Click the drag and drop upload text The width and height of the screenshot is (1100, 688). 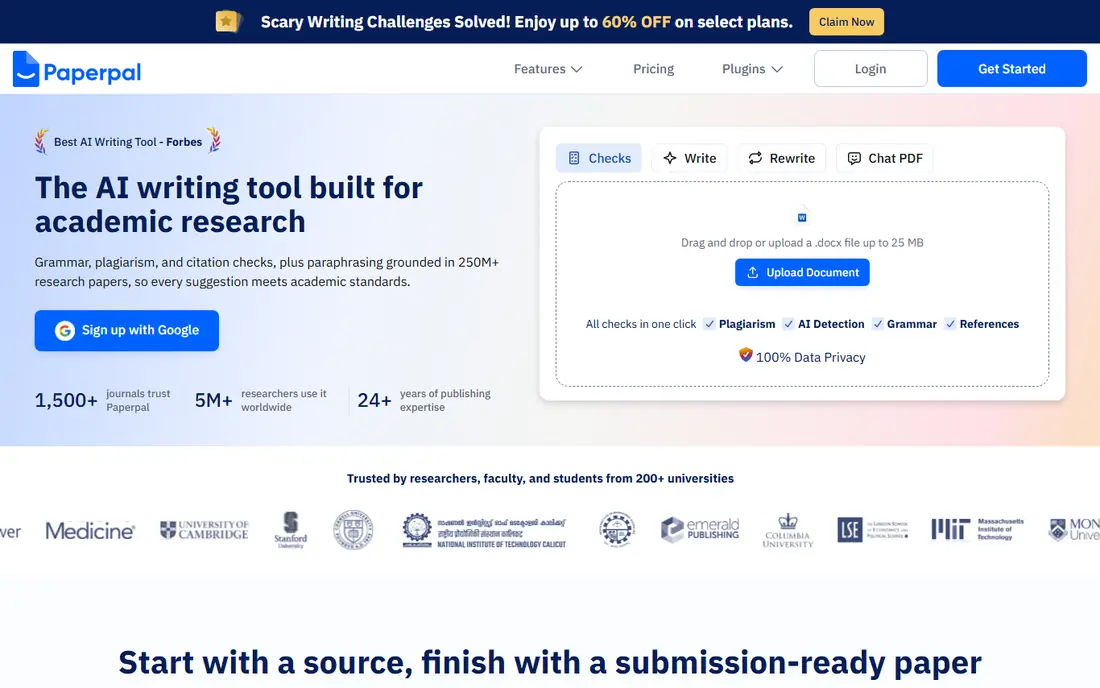click(802, 243)
